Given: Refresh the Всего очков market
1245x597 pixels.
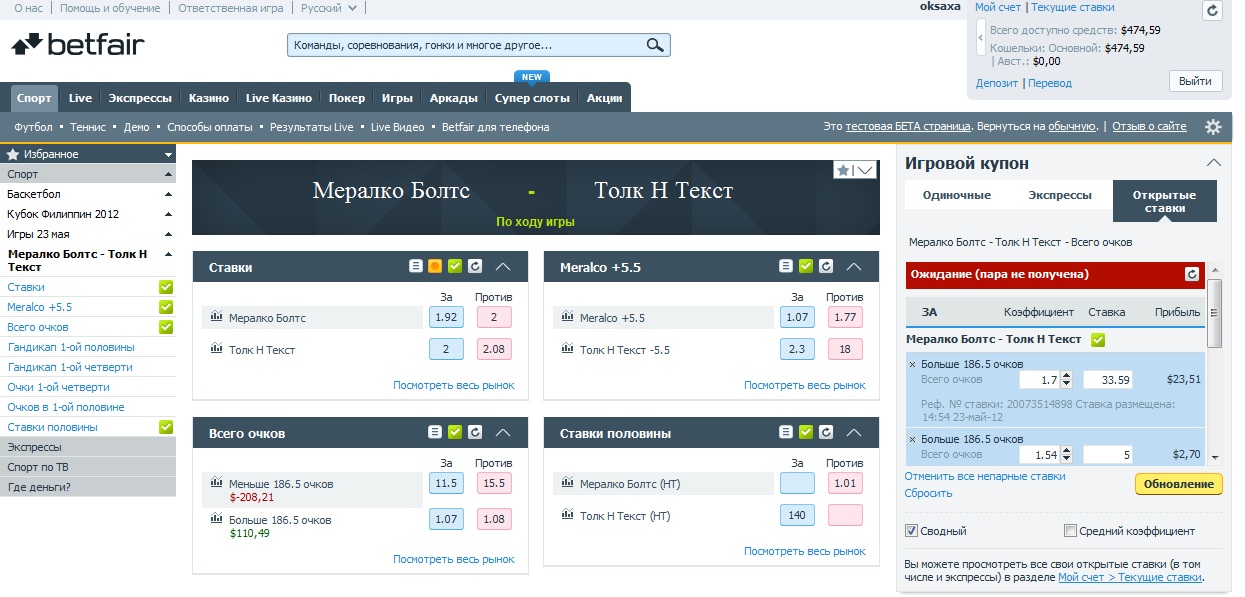Looking at the screenshot, I should click(x=475, y=433).
